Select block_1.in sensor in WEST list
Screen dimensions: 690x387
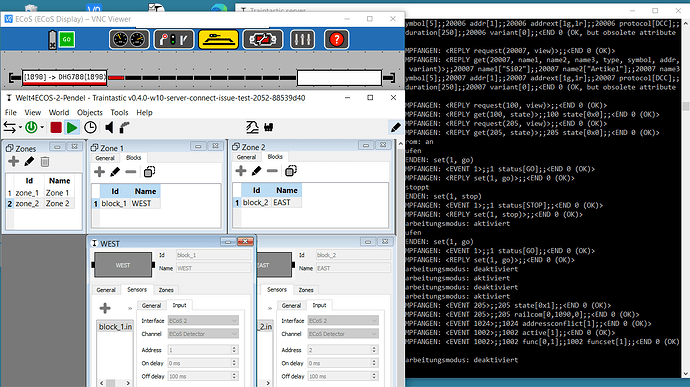(115, 327)
